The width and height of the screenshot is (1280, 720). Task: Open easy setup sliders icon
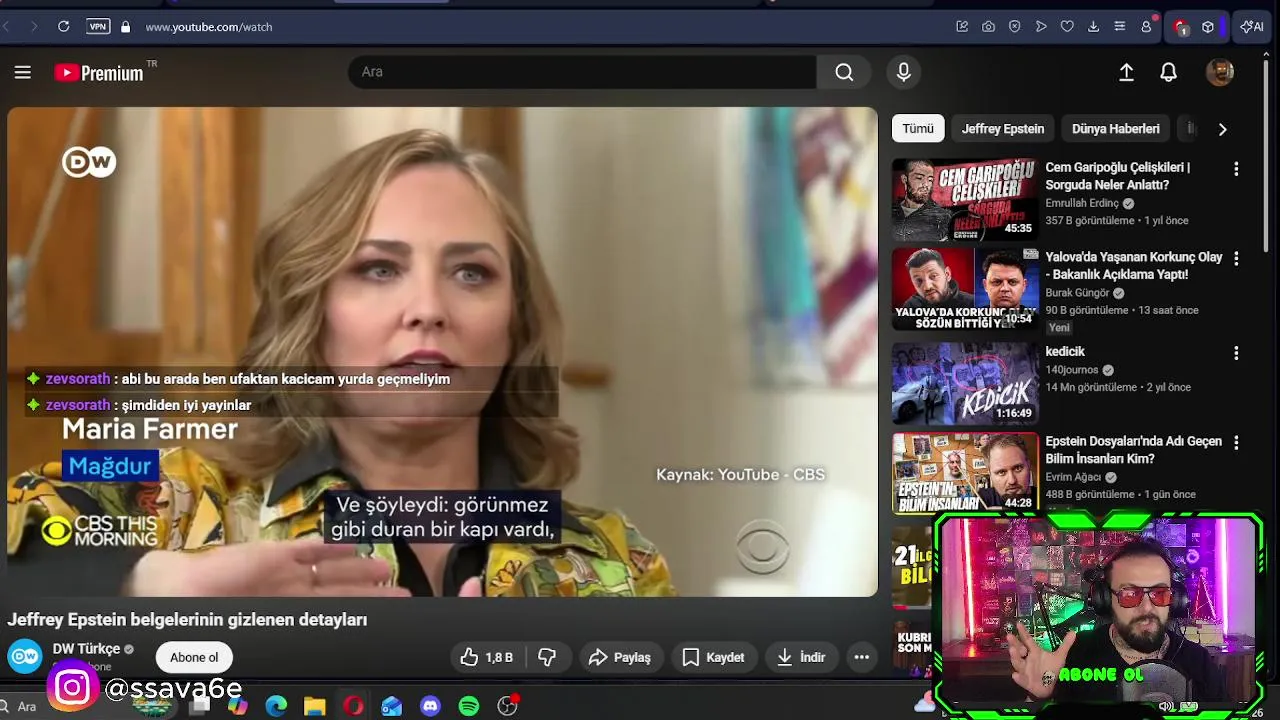coord(1119,27)
